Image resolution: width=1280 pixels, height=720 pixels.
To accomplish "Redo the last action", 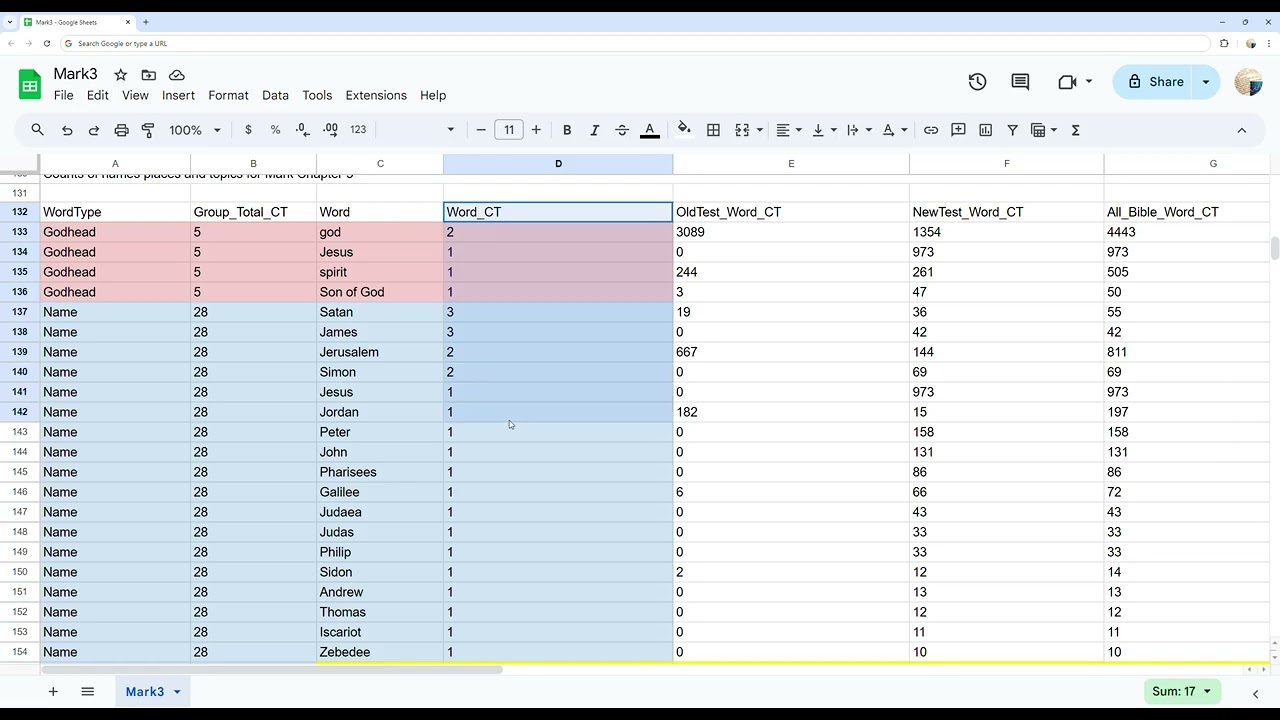I will pyautogui.click(x=94, y=130).
